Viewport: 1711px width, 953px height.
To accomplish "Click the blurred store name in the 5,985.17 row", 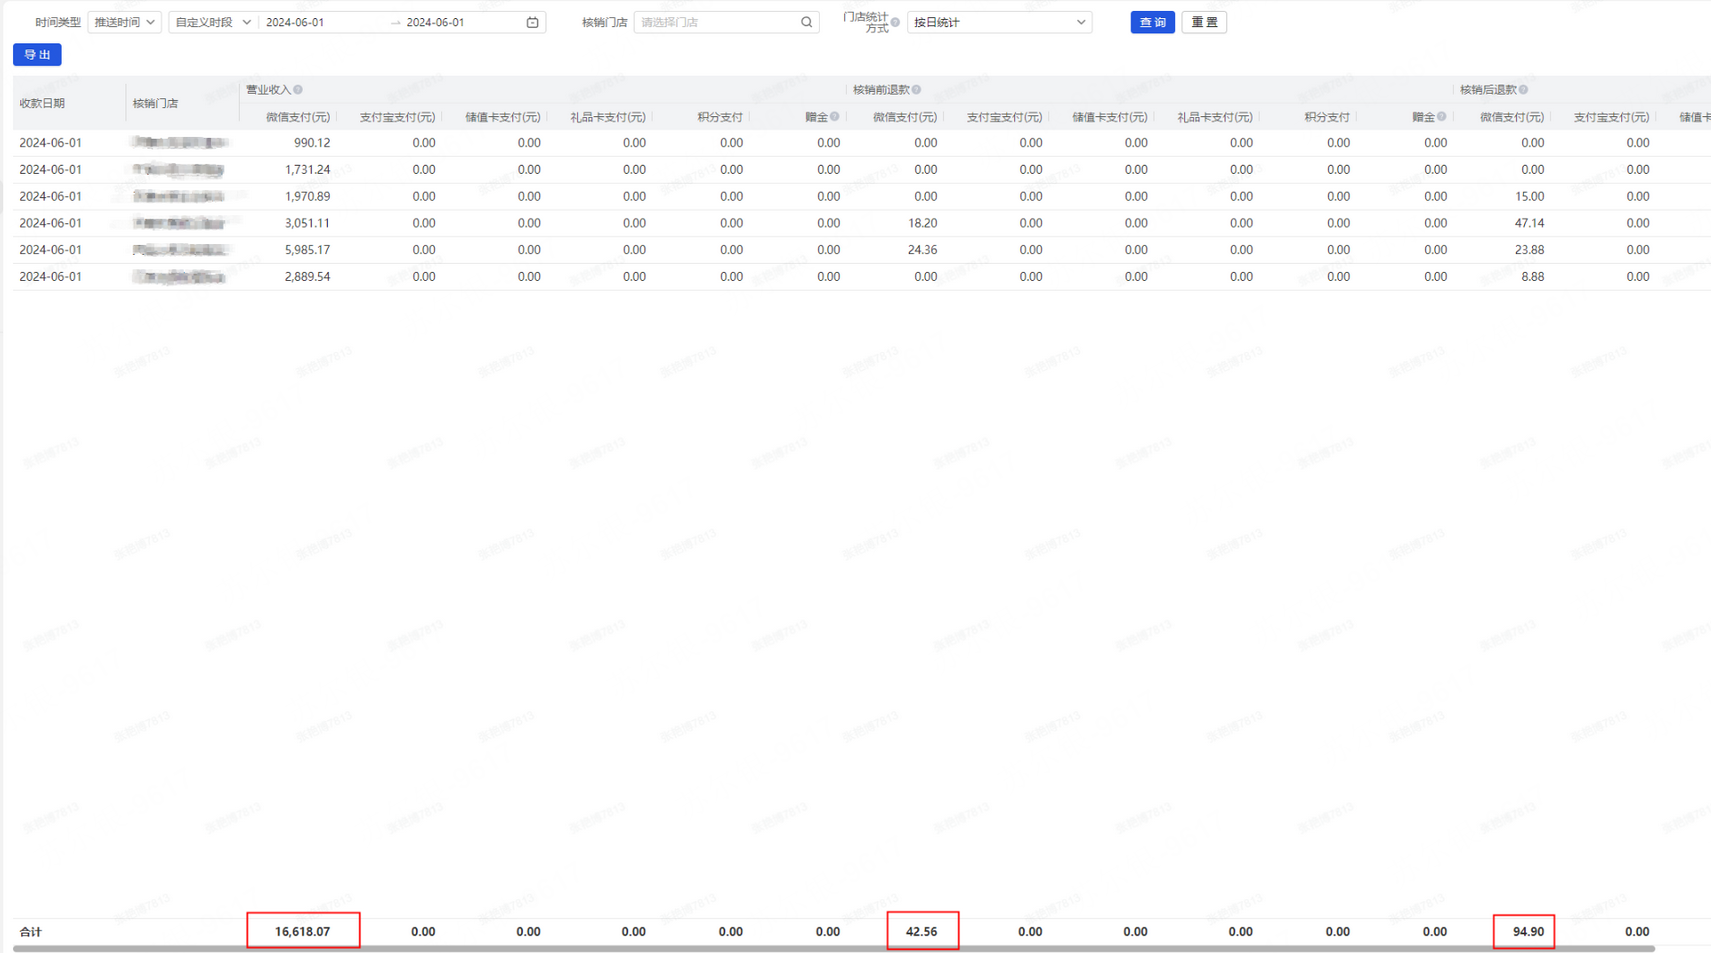I will (180, 250).
